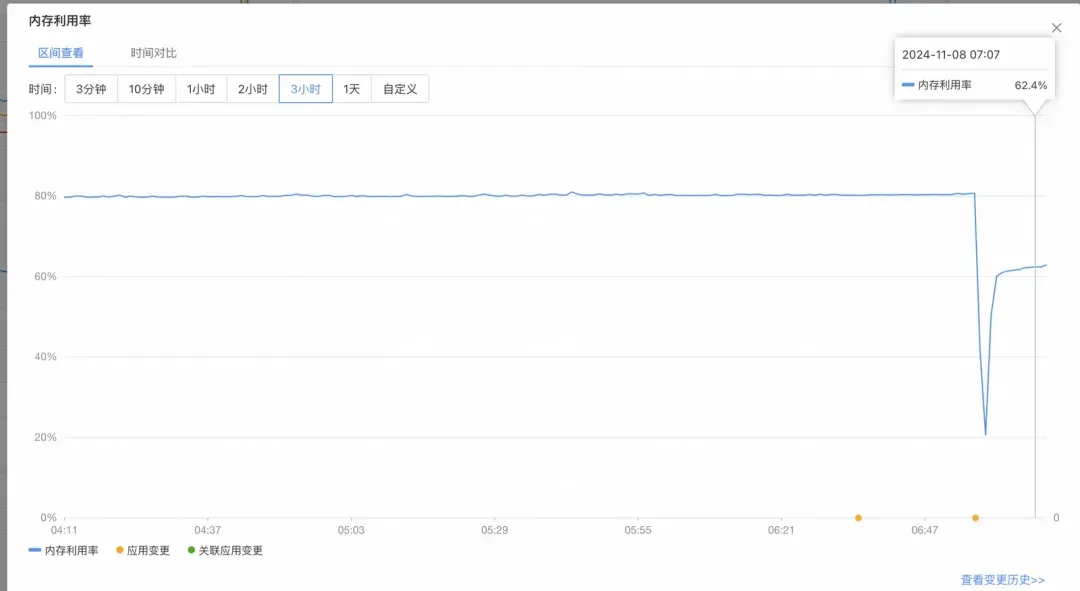Click the blue 内存利用率 swatch in the tooltip
The width and height of the screenshot is (1080, 591).
(x=908, y=85)
